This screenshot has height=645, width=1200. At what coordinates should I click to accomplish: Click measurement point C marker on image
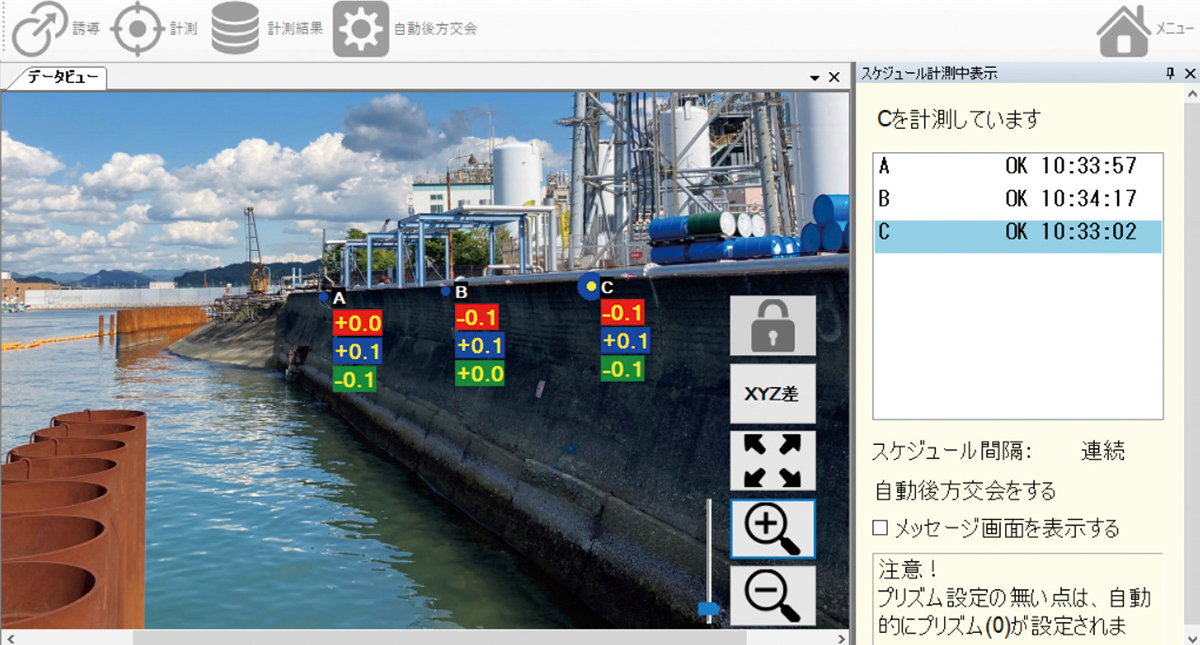pyautogui.click(x=590, y=286)
